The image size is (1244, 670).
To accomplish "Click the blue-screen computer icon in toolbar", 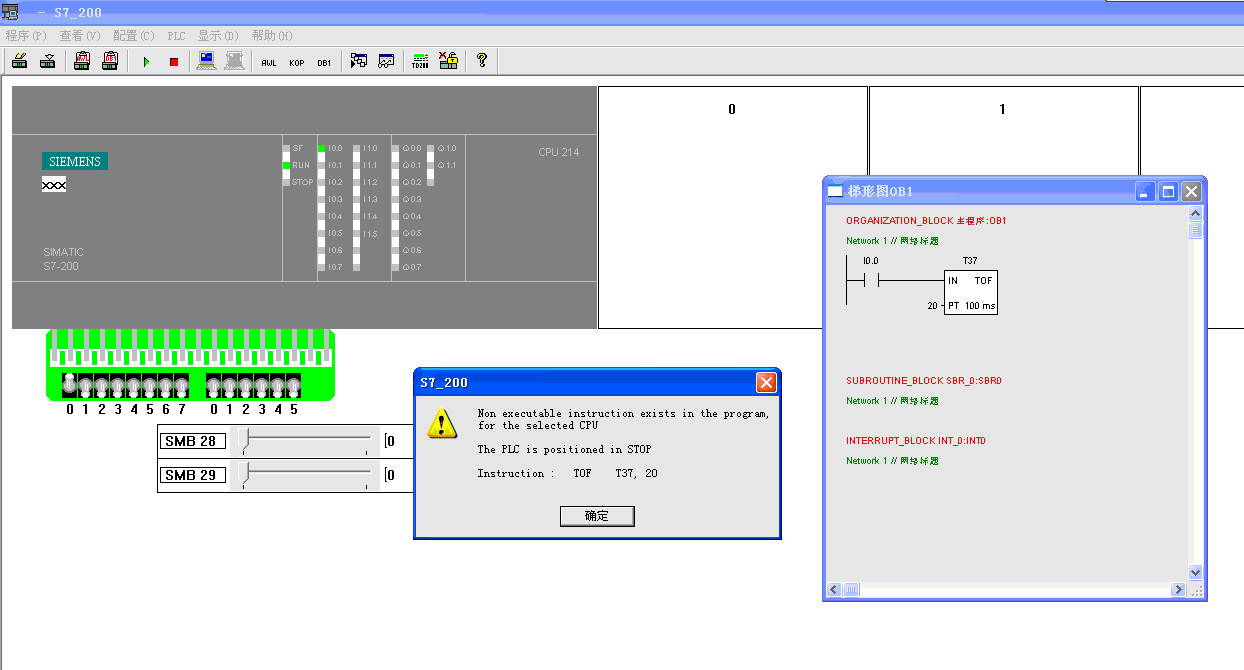I will (207, 61).
